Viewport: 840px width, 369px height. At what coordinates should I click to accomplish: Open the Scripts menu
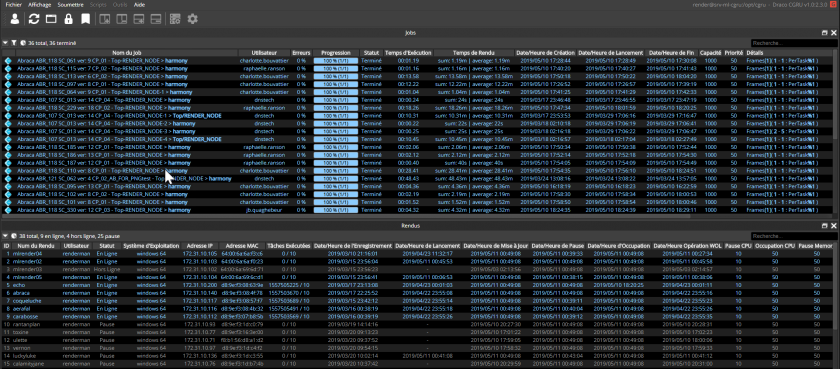tap(97, 4)
